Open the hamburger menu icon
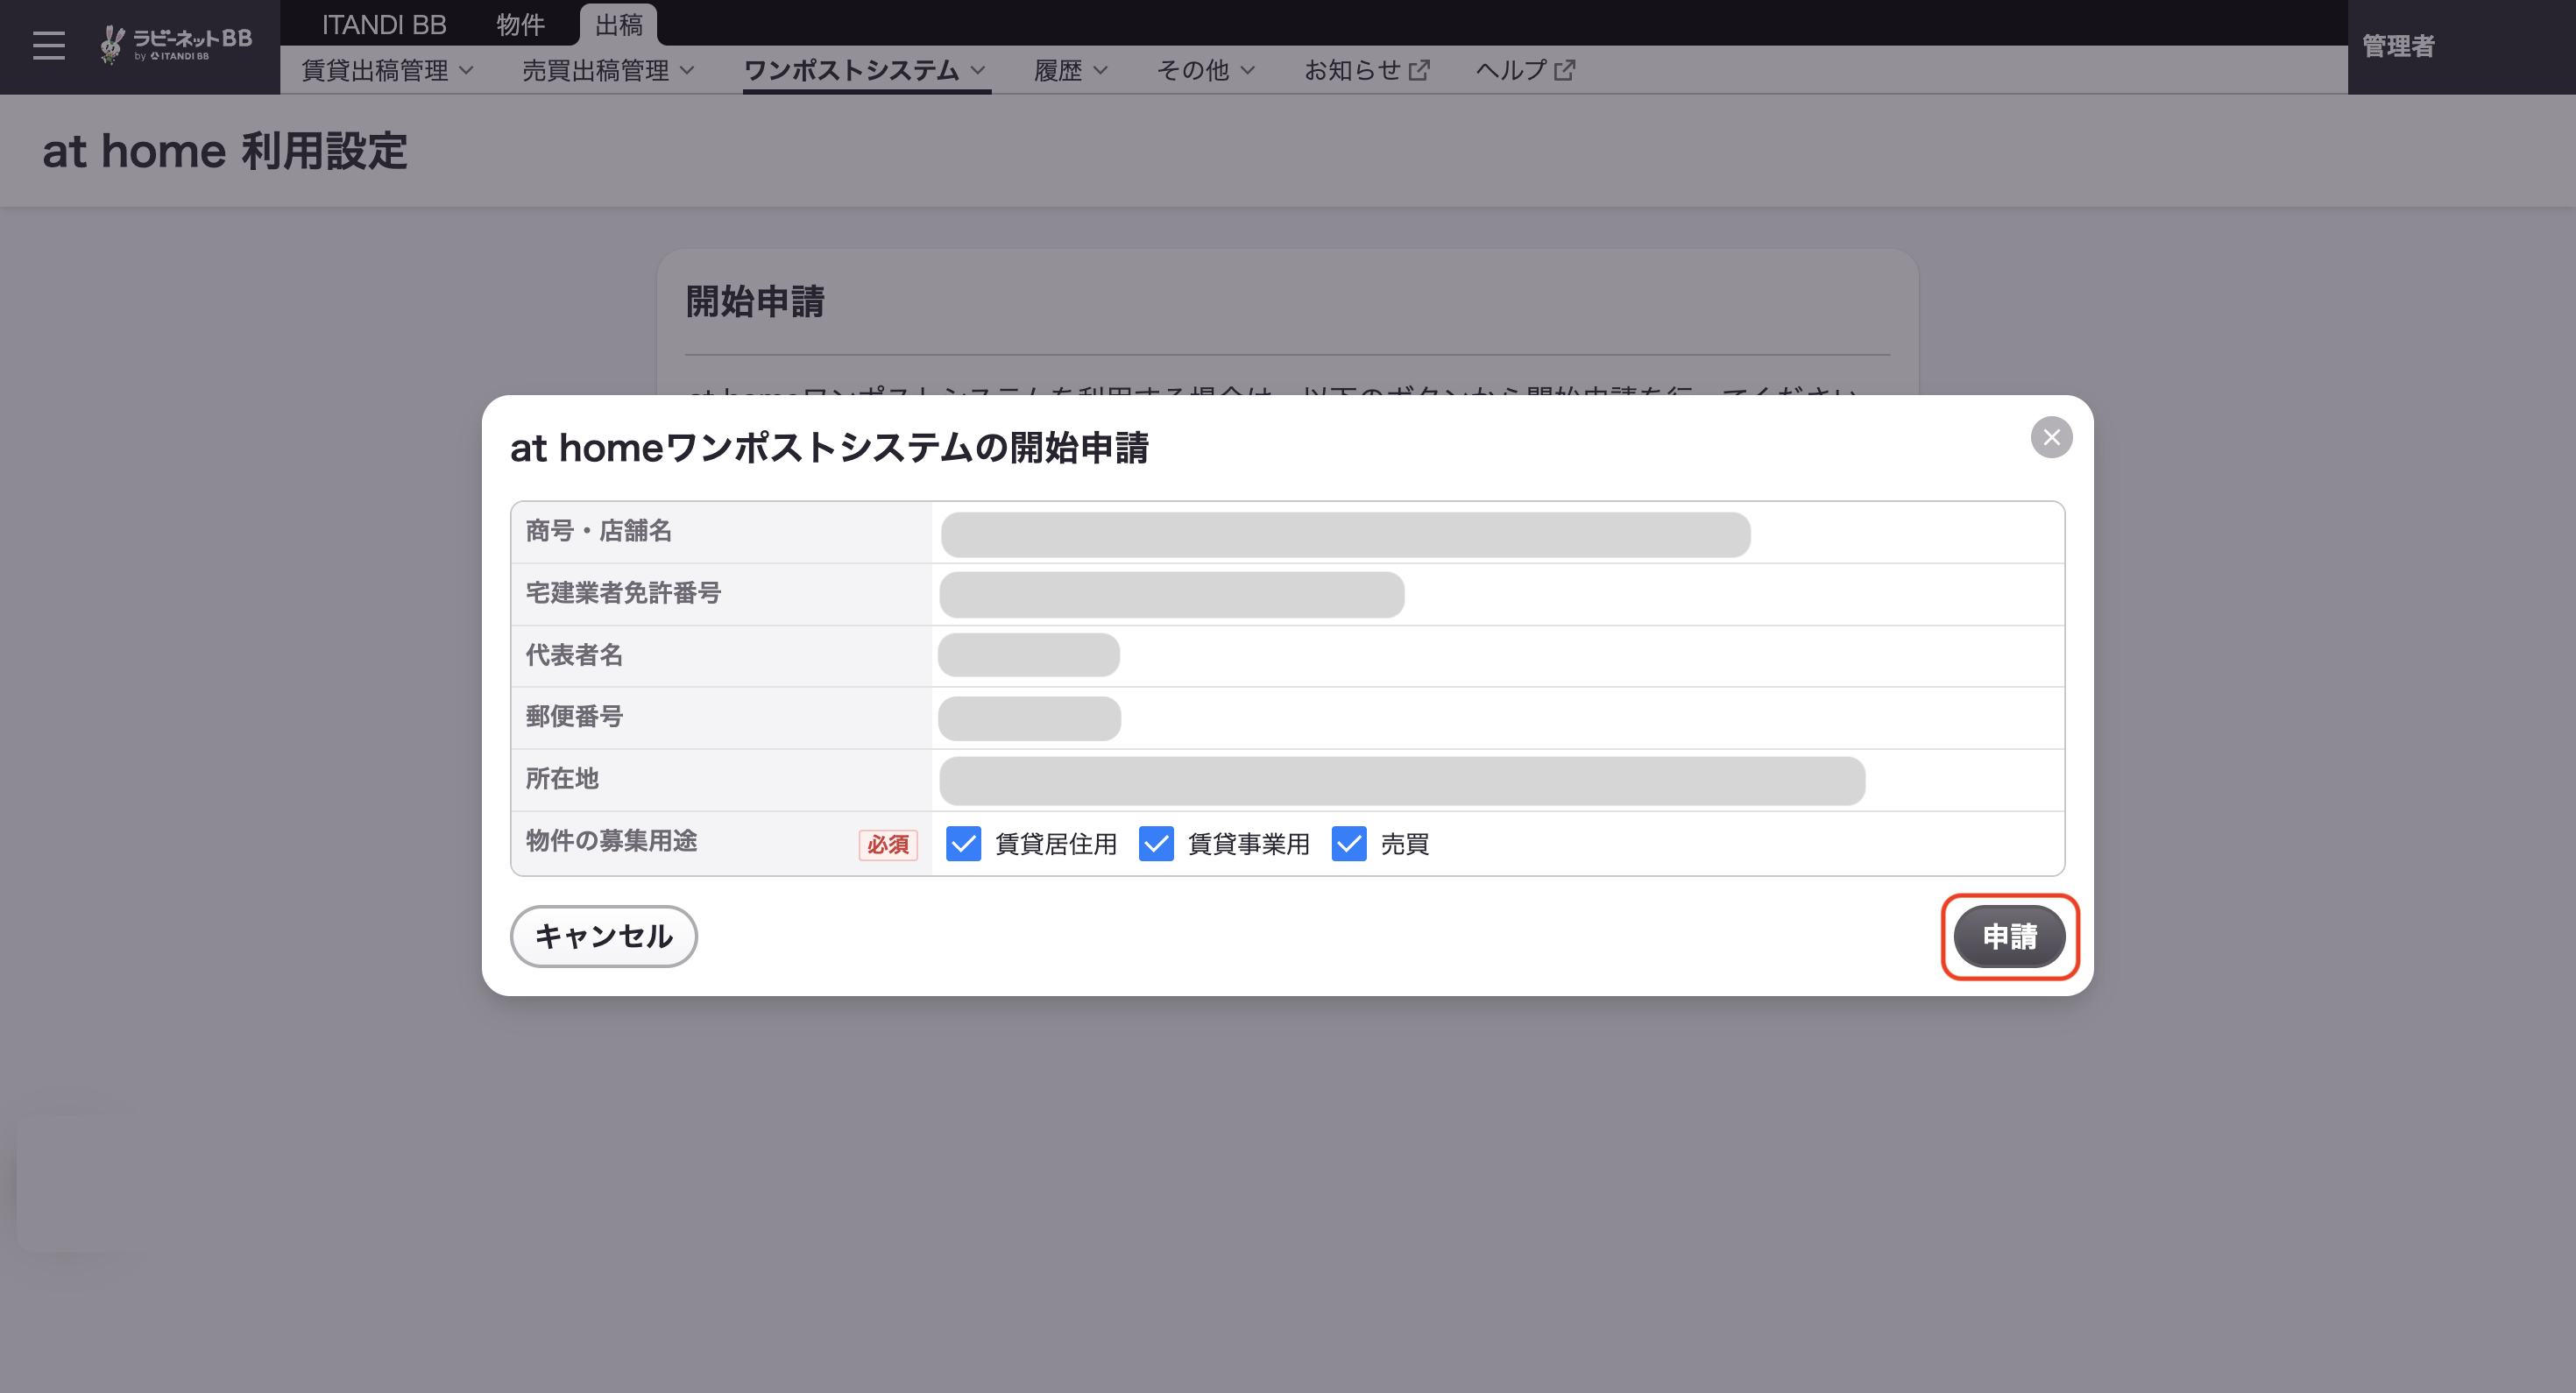 [x=48, y=45]
